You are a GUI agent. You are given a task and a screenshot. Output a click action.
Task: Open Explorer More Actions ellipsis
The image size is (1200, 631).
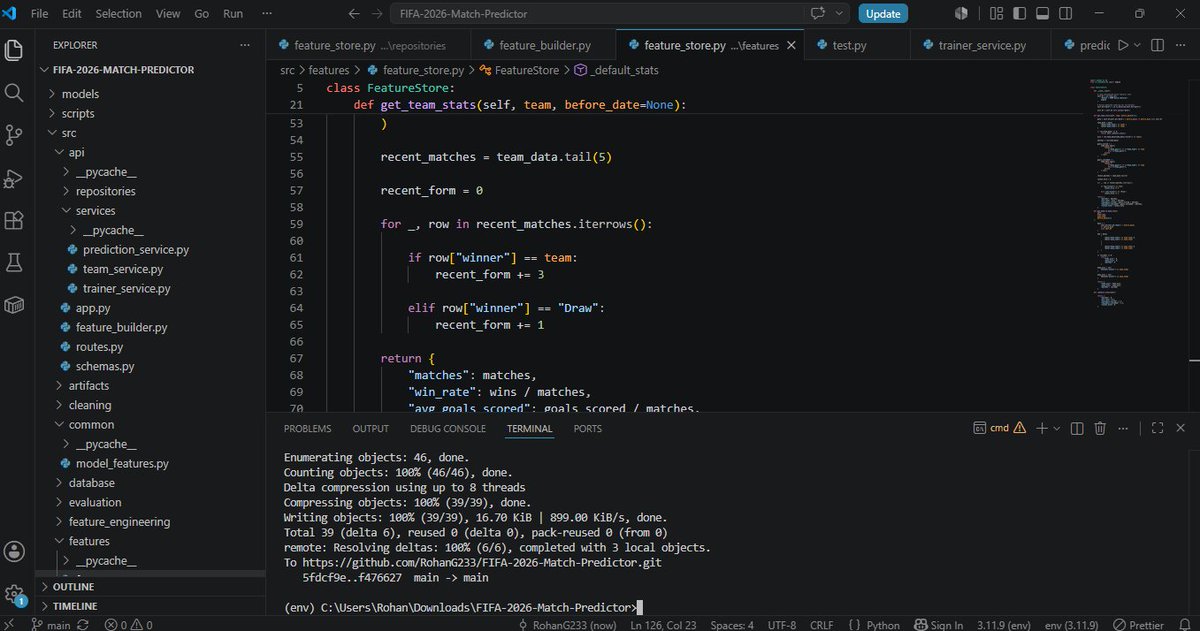click(245, 45)
